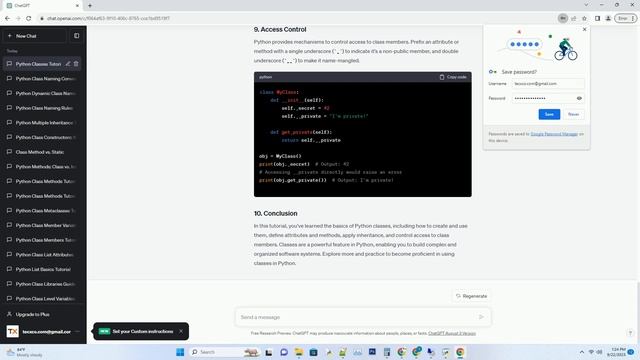The width and height of the screenshot is (640, 360).
Task: Close the Save password popup
Action: pos(584,29)
